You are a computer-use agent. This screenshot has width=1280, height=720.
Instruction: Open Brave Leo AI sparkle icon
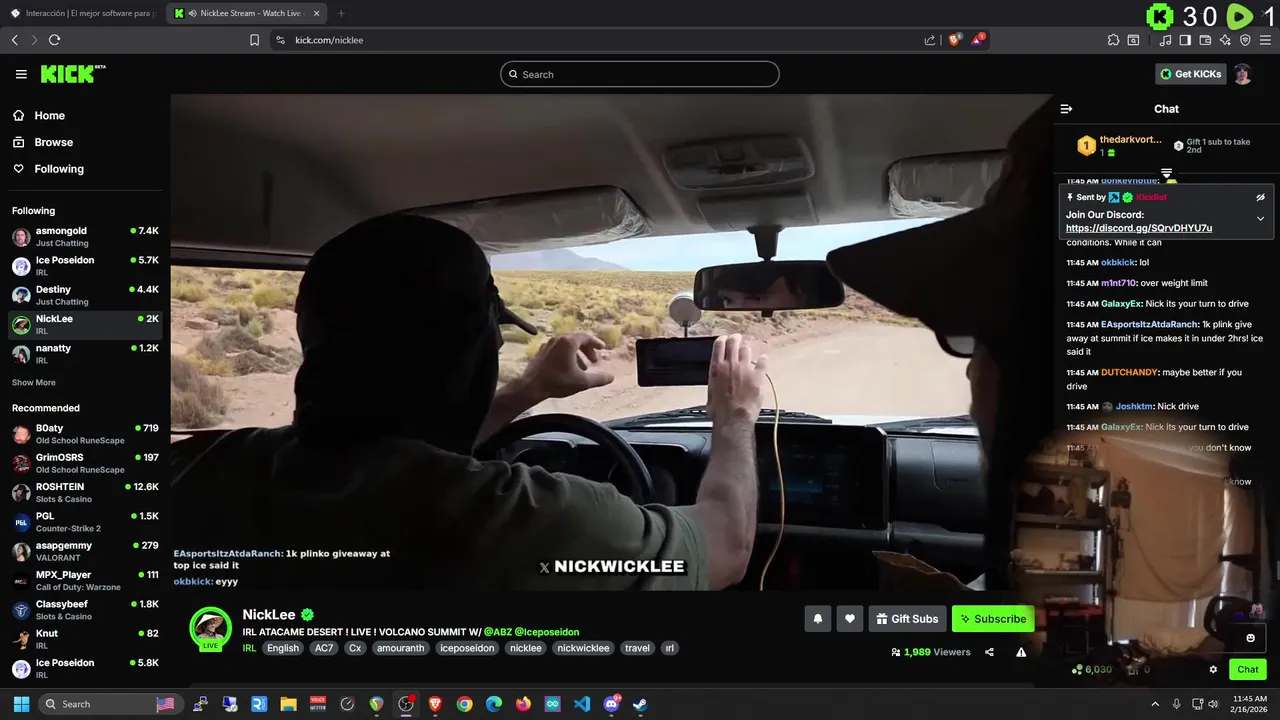click(1225, 40)
